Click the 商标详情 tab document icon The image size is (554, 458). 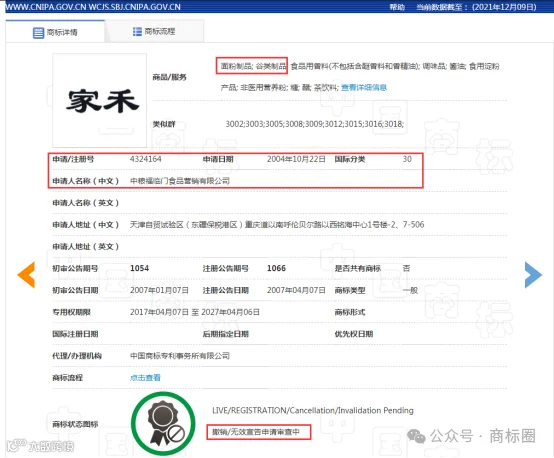click(x=38, y=33)
